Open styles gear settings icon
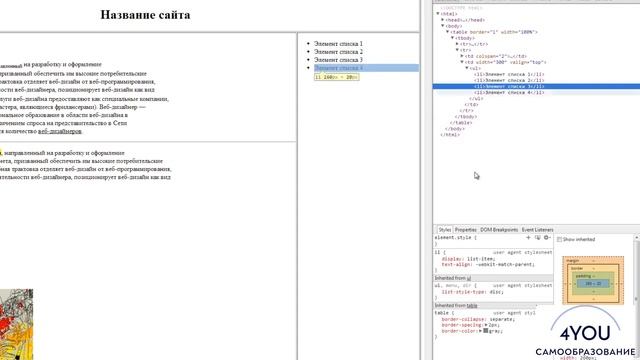Viewport: 640px width, 360px height. click(547, 238)
